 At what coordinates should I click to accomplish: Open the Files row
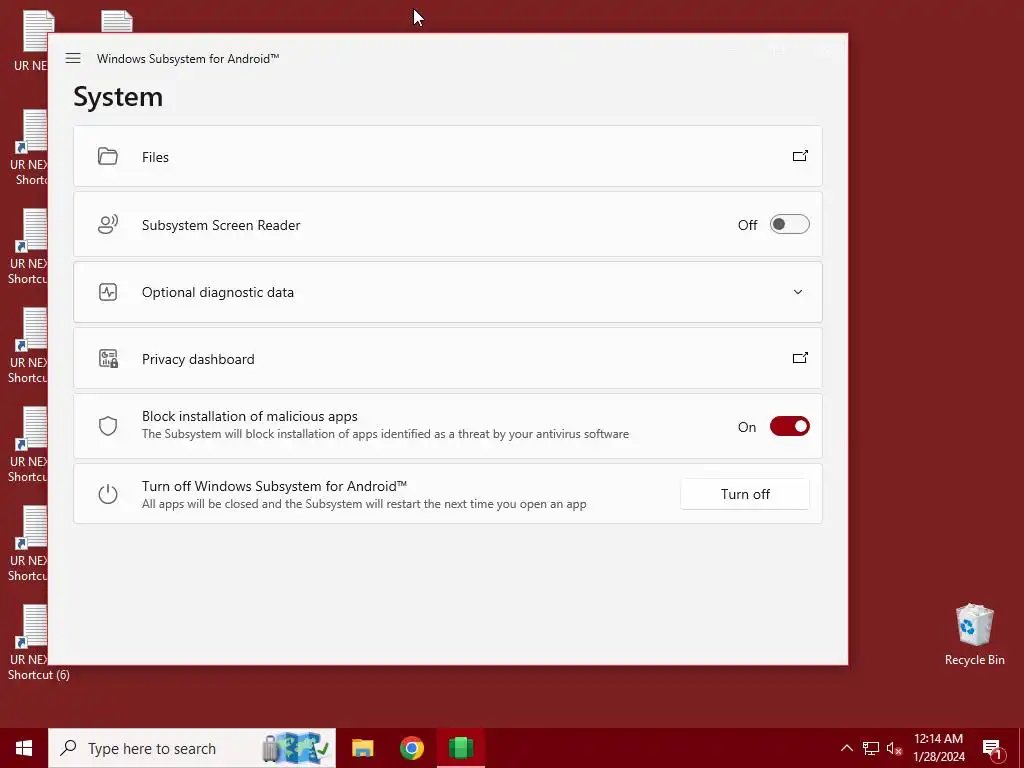click(447, 156)
